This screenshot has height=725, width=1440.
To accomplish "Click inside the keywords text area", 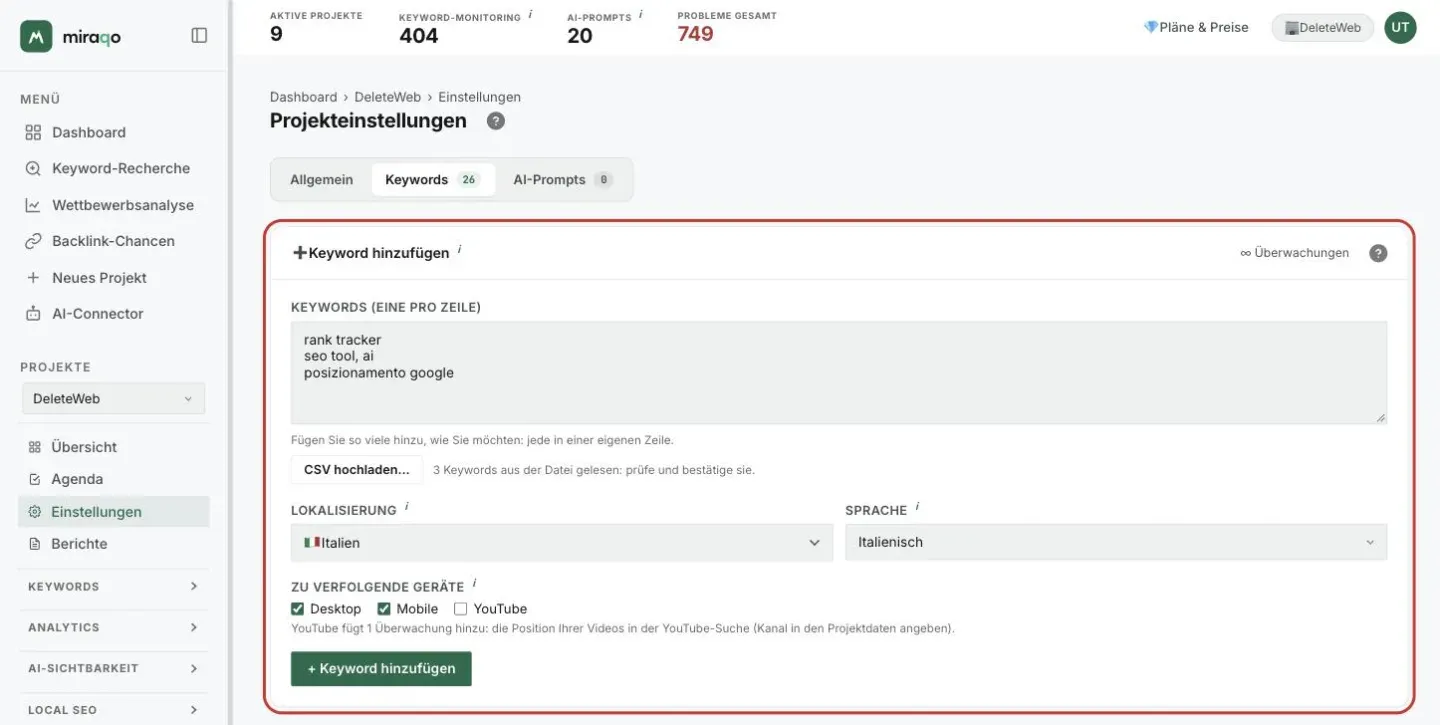I will coord(839,373).
